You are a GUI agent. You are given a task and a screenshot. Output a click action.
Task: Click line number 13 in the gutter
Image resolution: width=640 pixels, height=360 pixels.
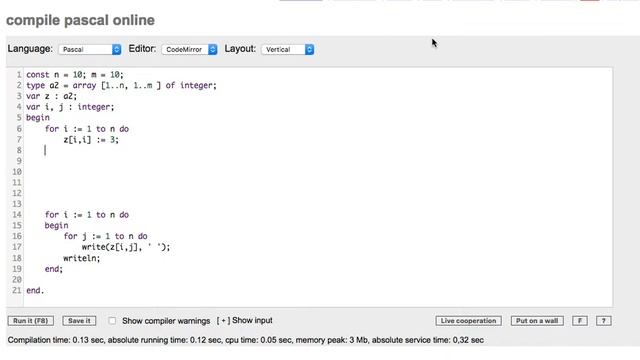click(x=17, y=204)
